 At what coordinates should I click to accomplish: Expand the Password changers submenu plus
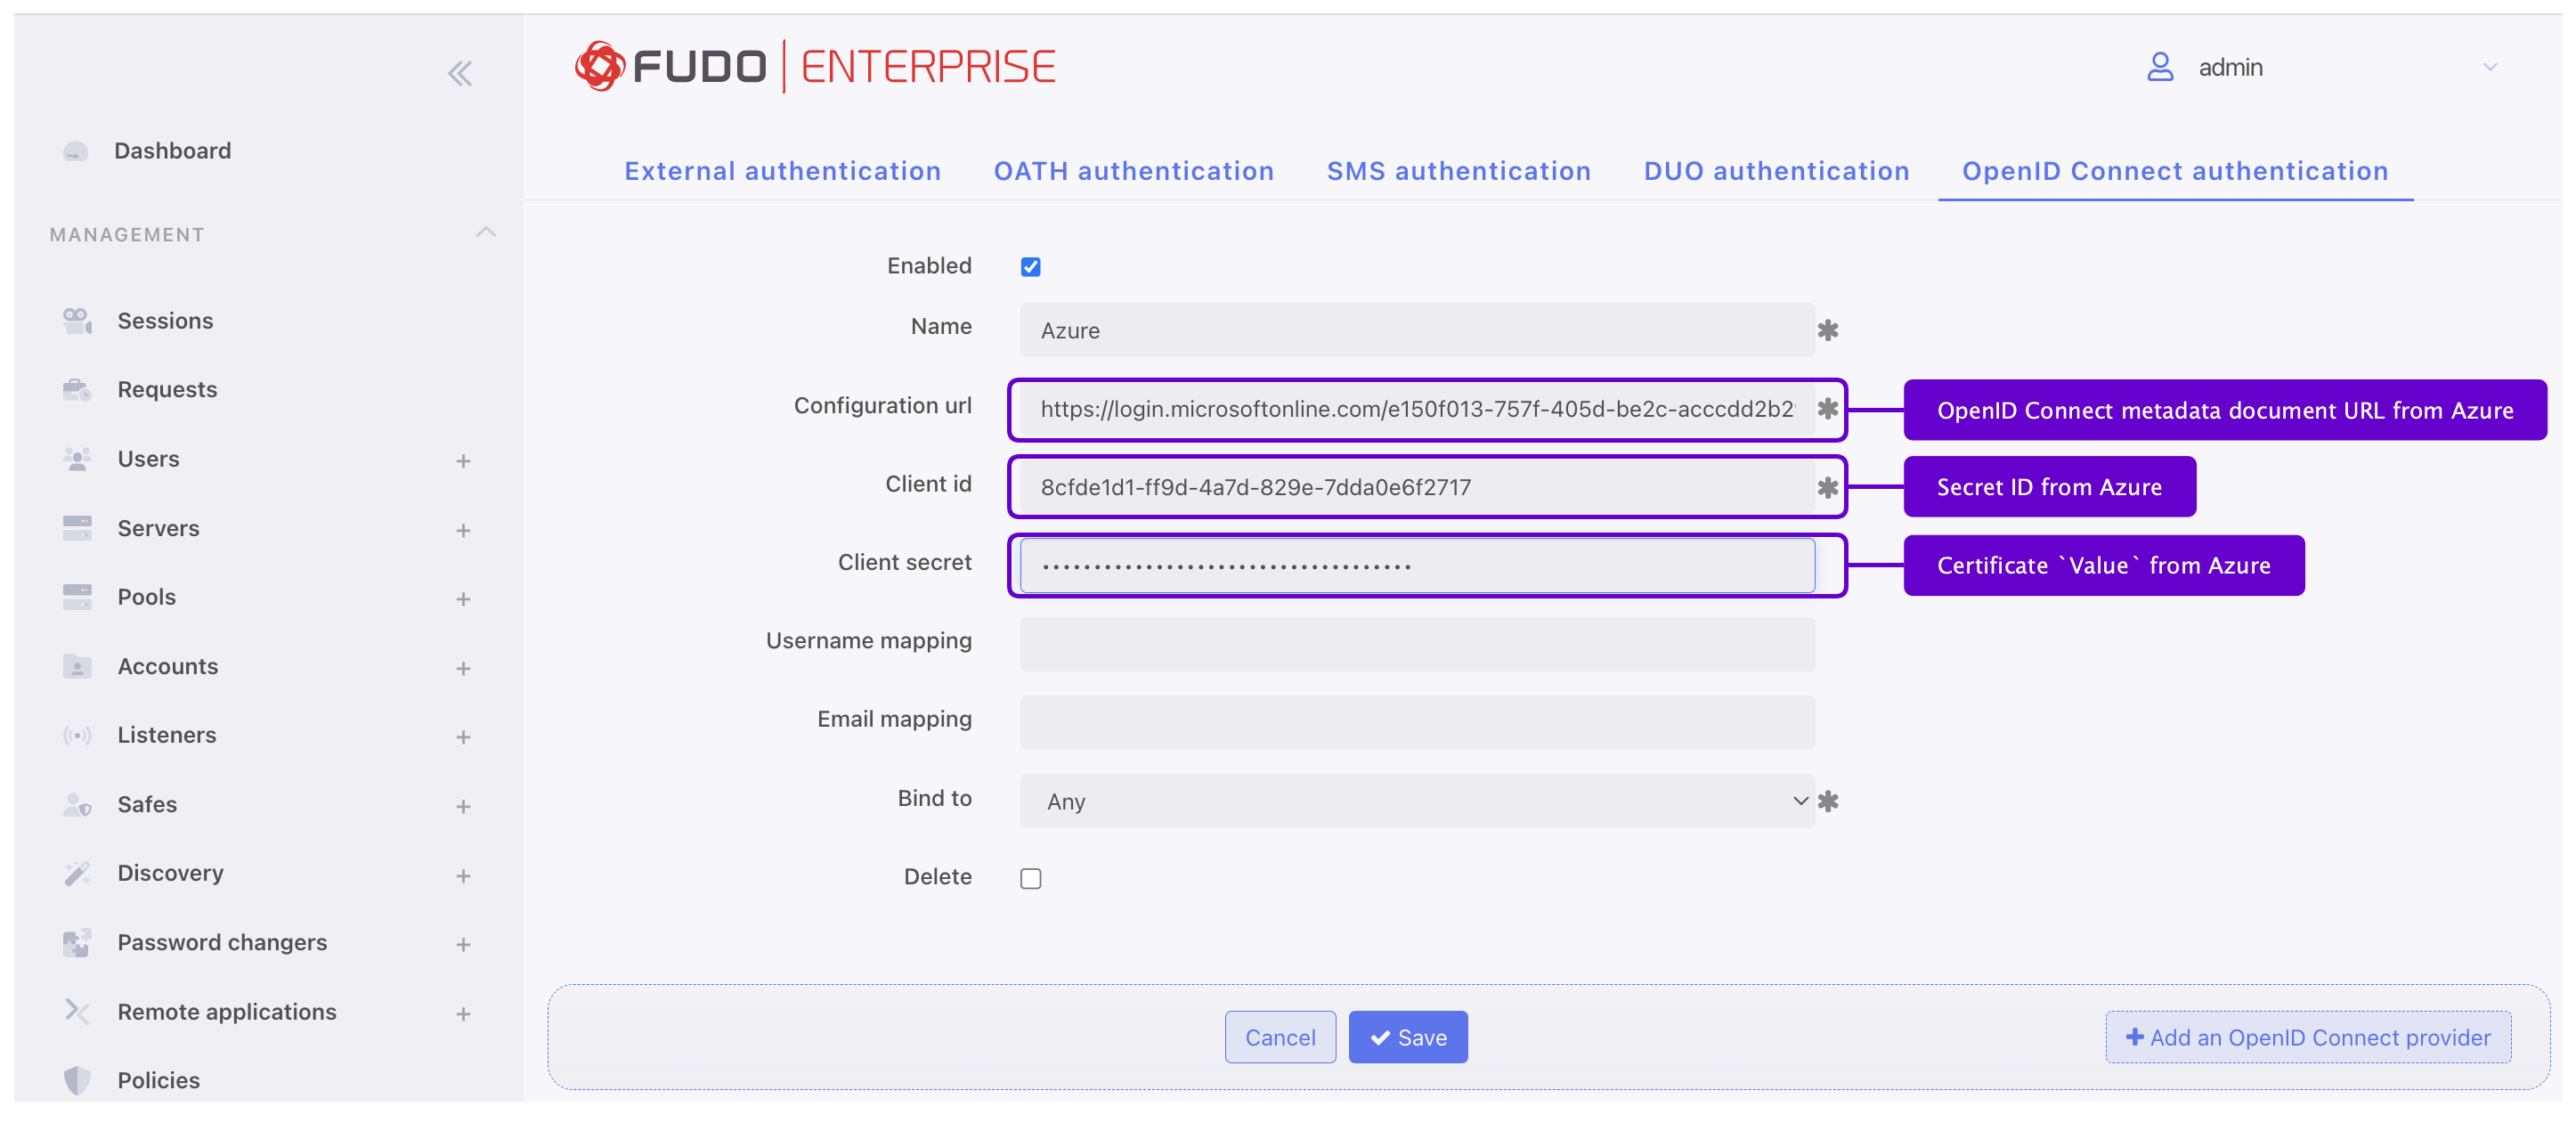point(463,945)
